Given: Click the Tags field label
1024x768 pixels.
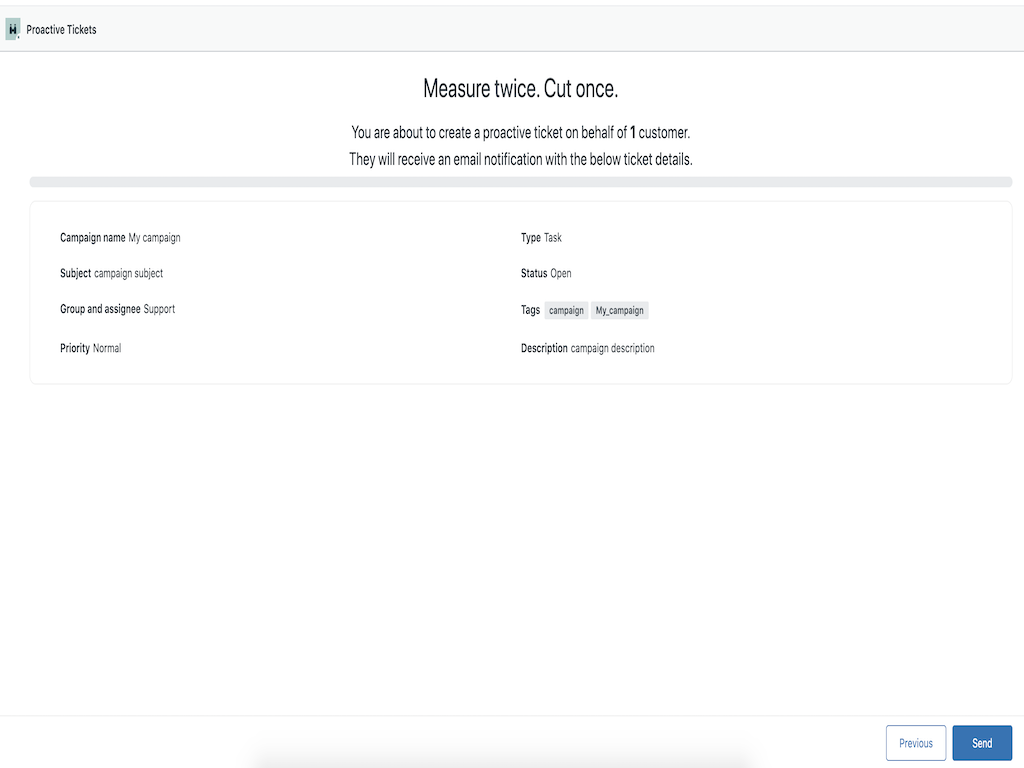Looking at the screenshot, I should 530,310.
